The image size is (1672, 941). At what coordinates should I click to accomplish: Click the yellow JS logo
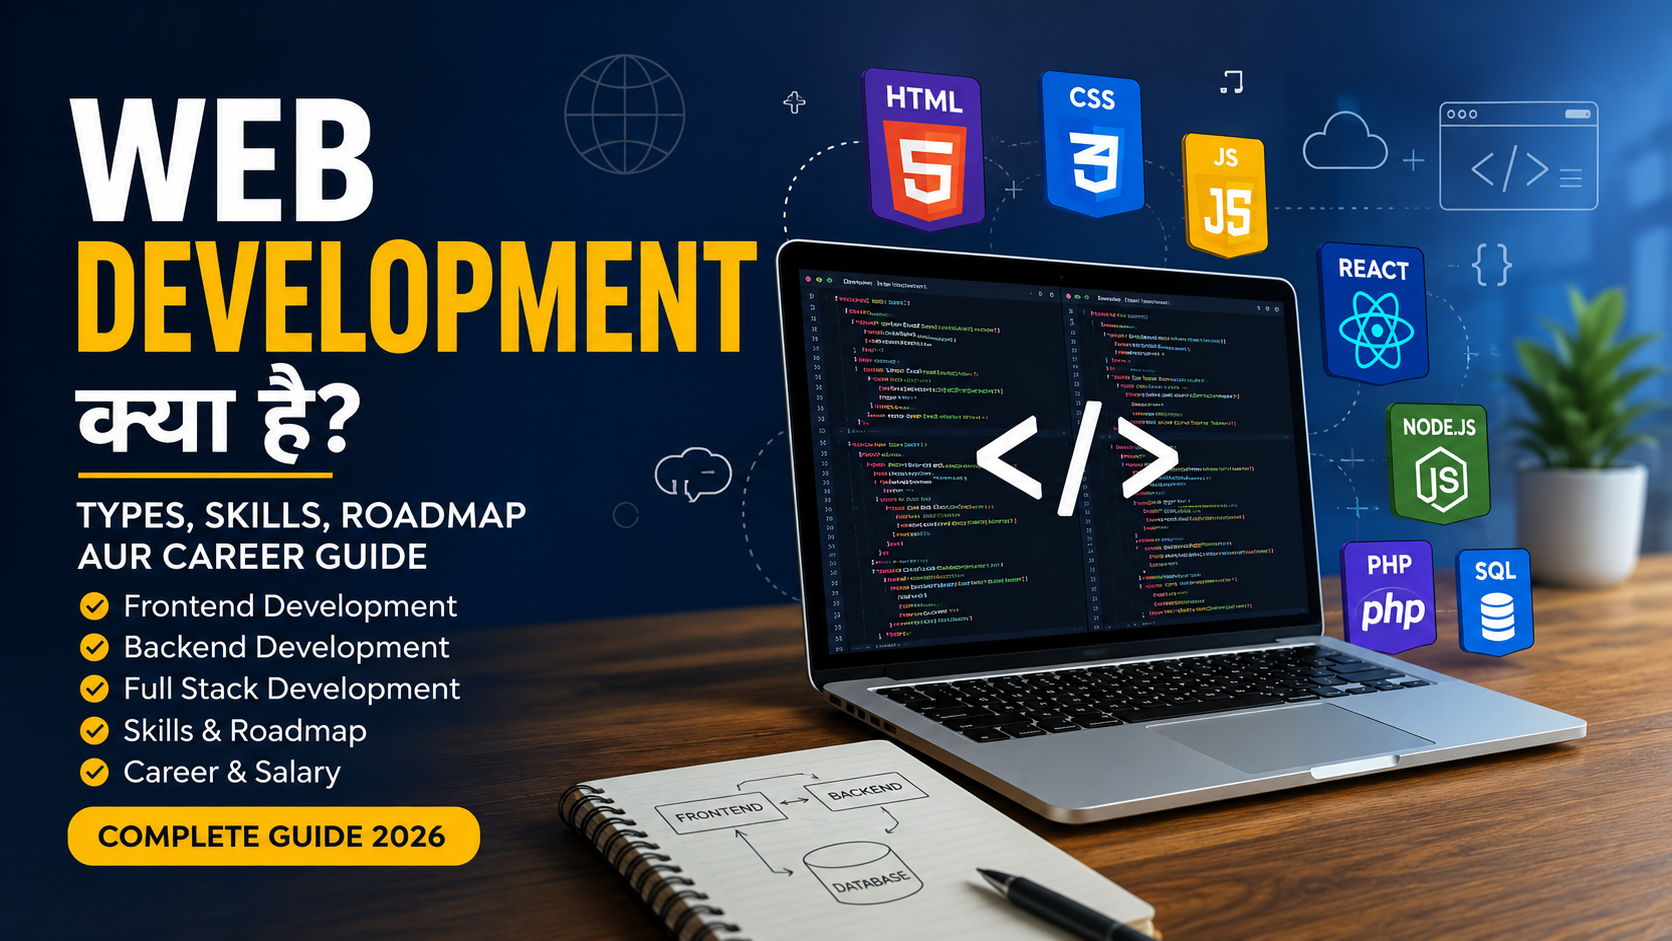click(1225, 195)
